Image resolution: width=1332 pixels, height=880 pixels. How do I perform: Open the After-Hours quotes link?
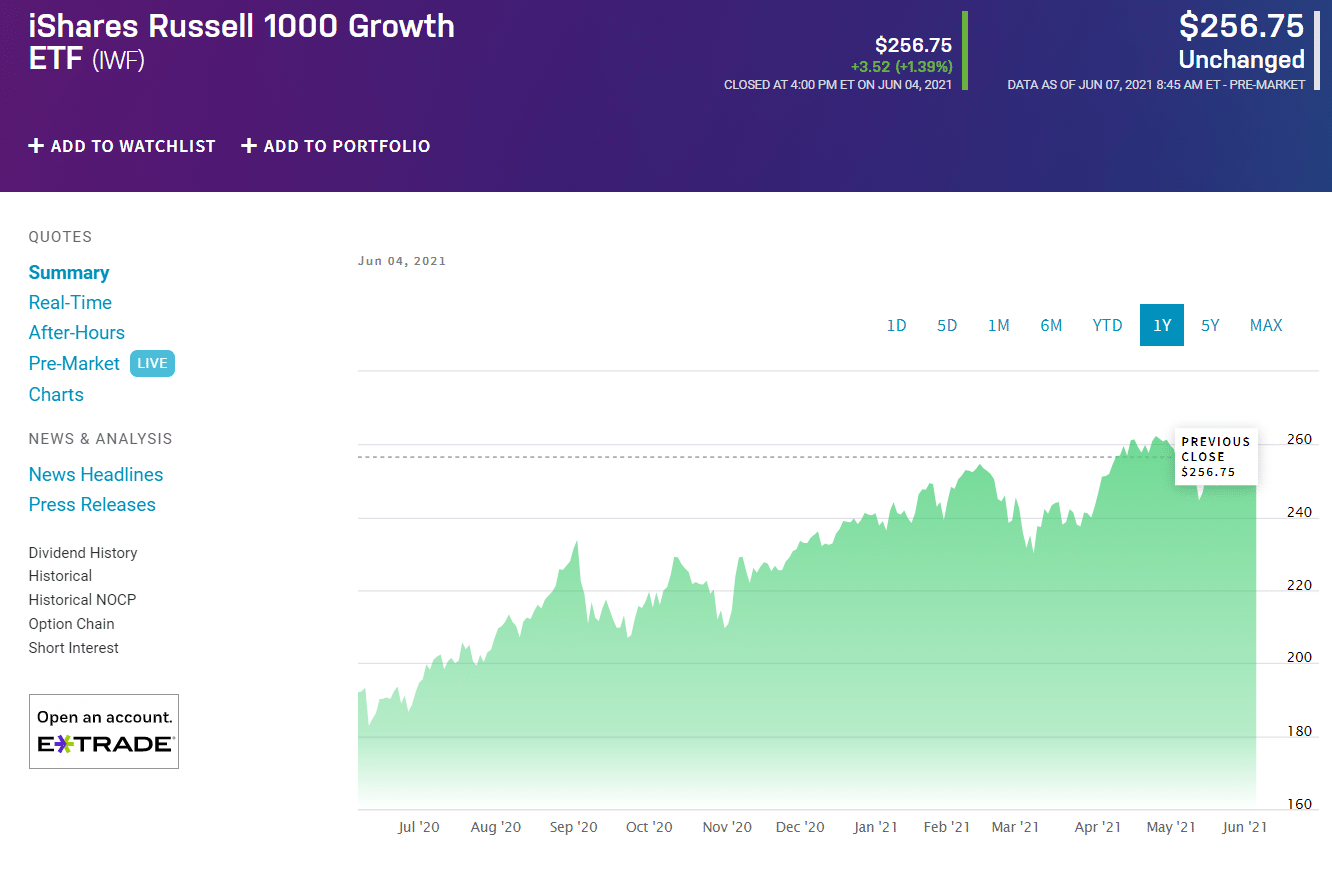(x=77, y=332)
